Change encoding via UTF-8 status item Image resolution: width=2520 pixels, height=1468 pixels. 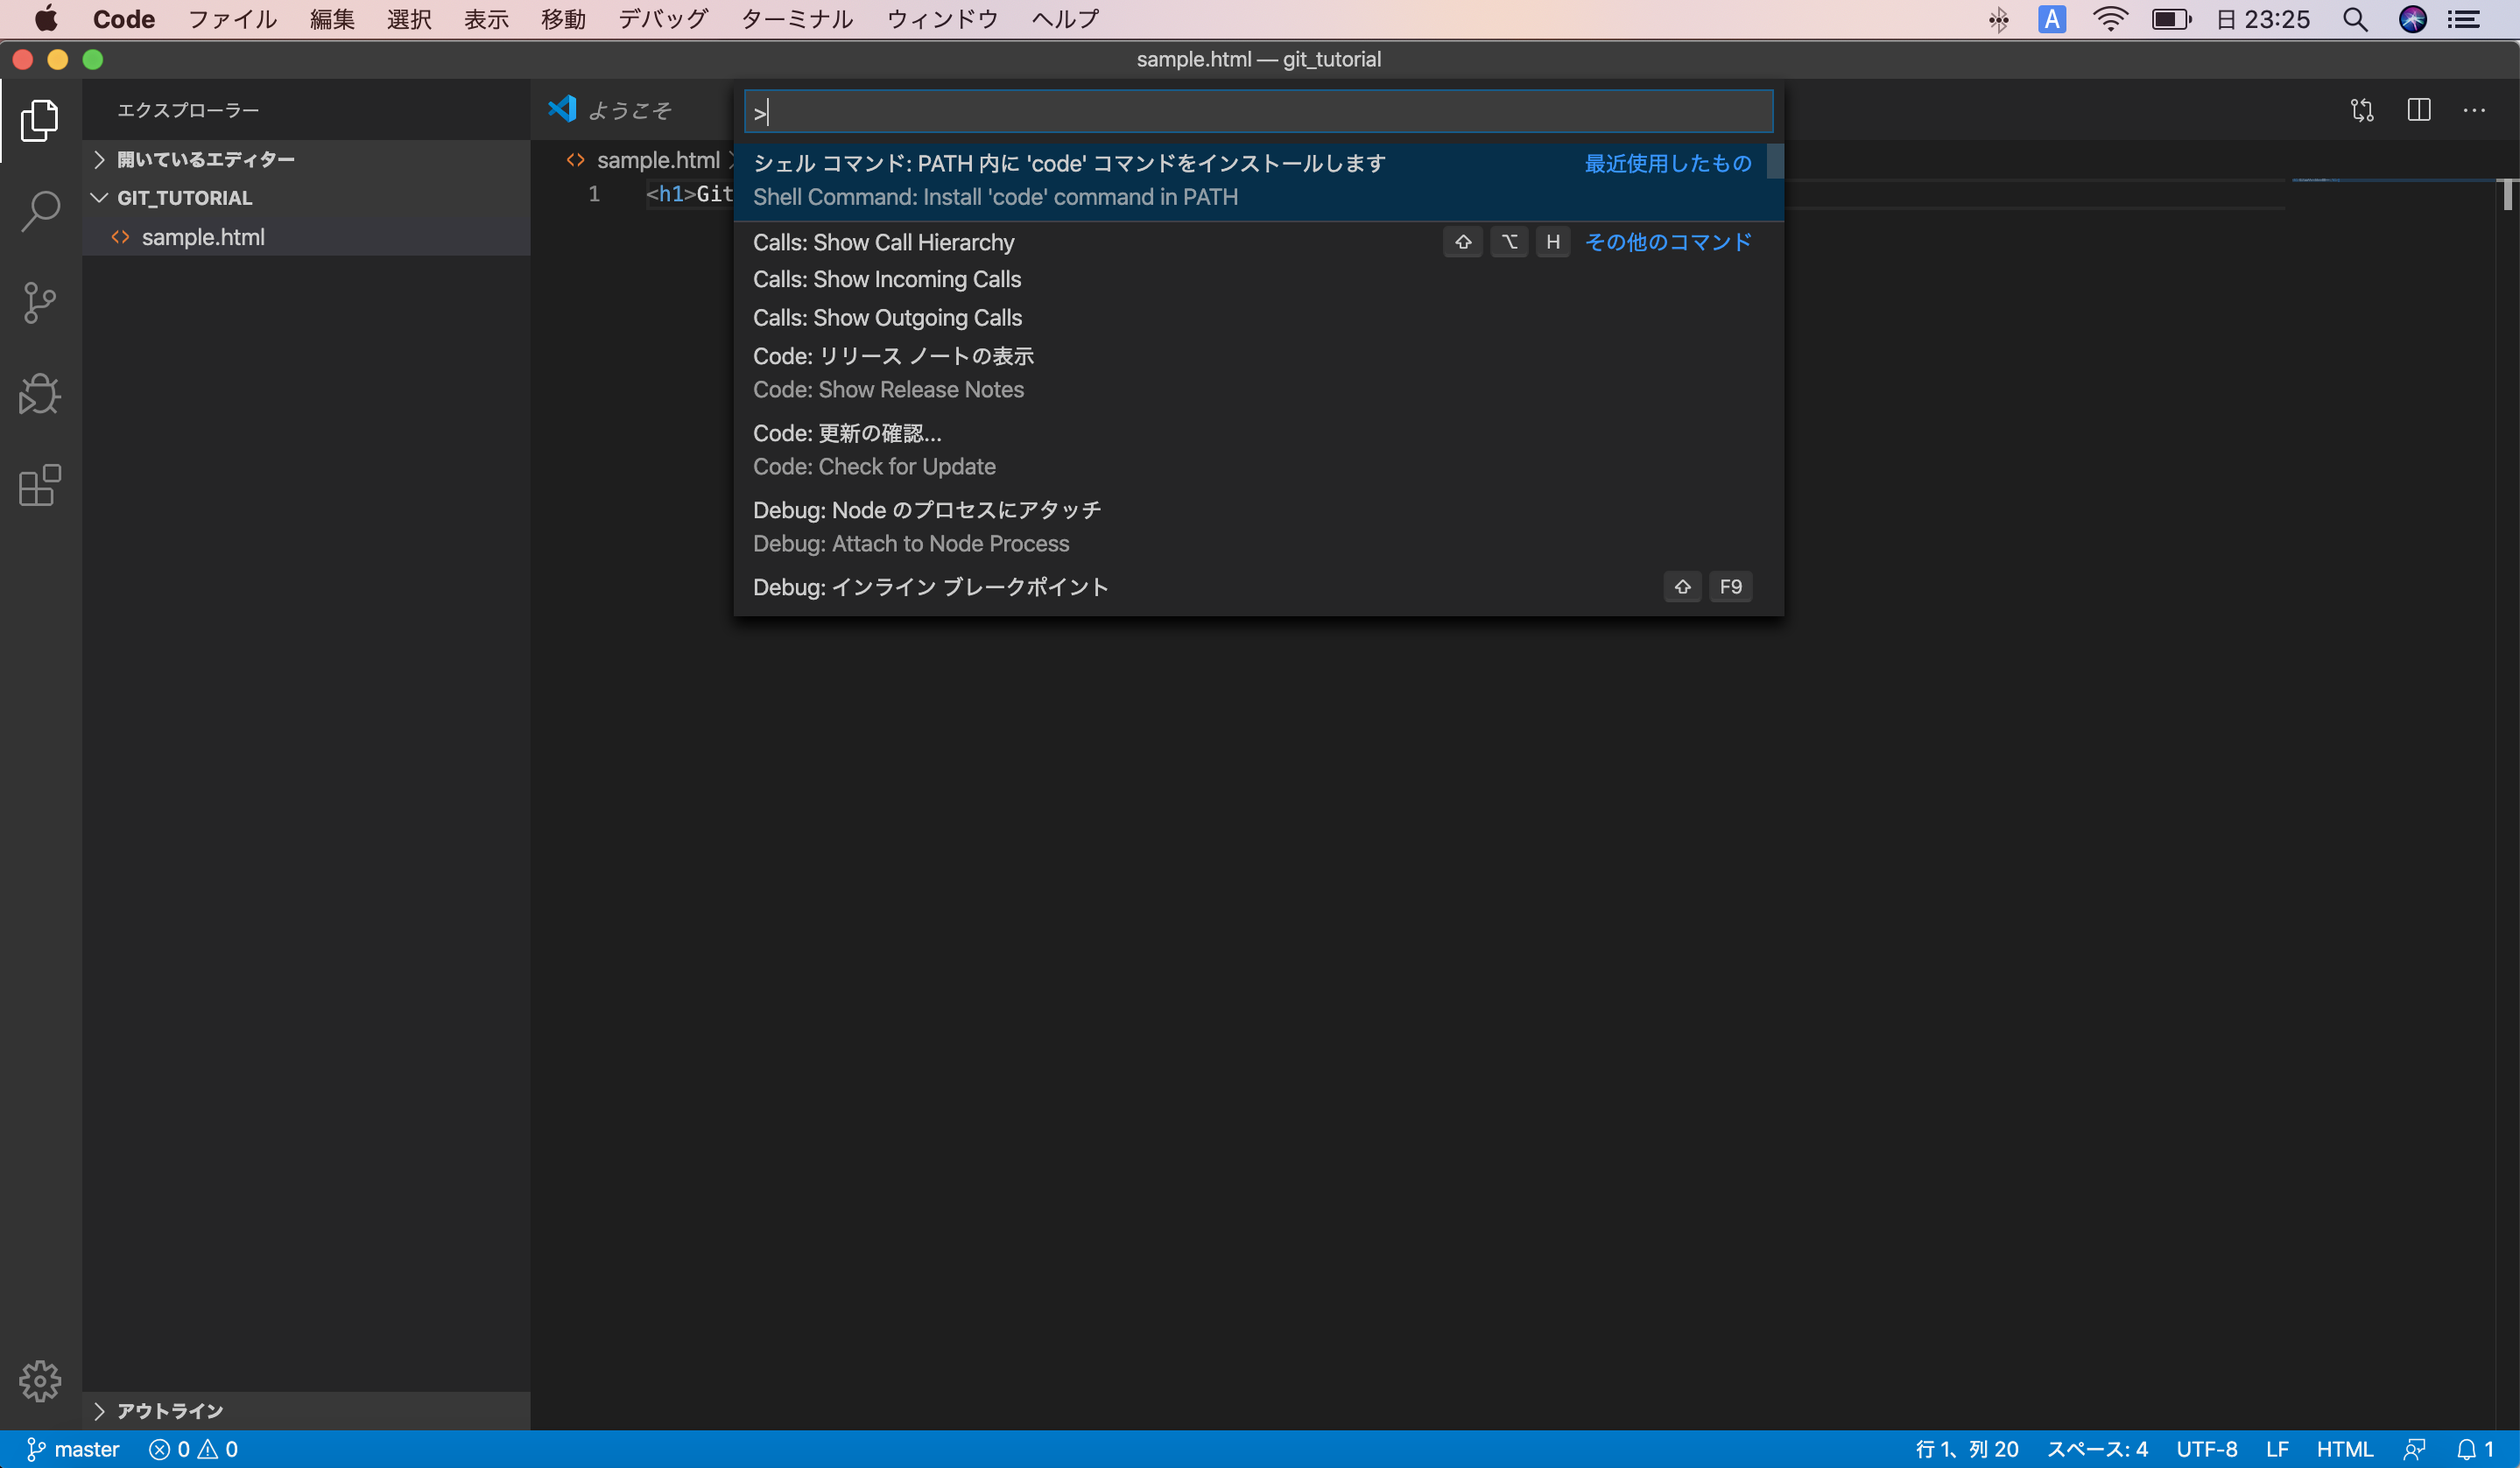point(2206,1449)
